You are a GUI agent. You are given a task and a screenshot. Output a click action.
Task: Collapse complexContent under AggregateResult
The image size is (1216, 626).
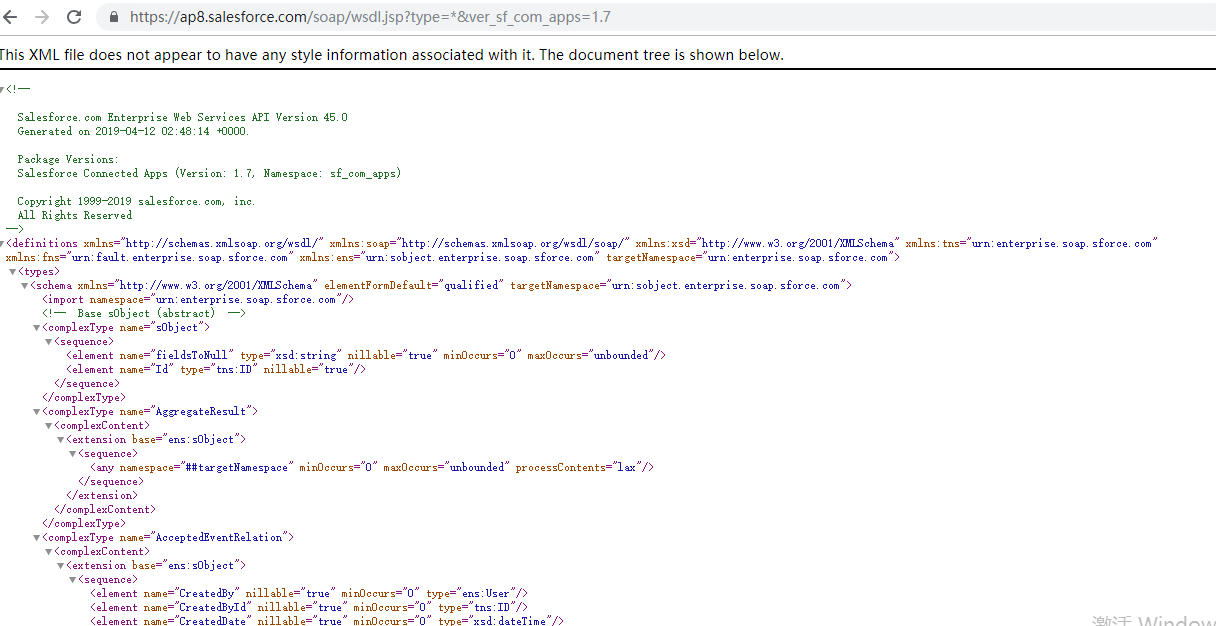point(48,425)
